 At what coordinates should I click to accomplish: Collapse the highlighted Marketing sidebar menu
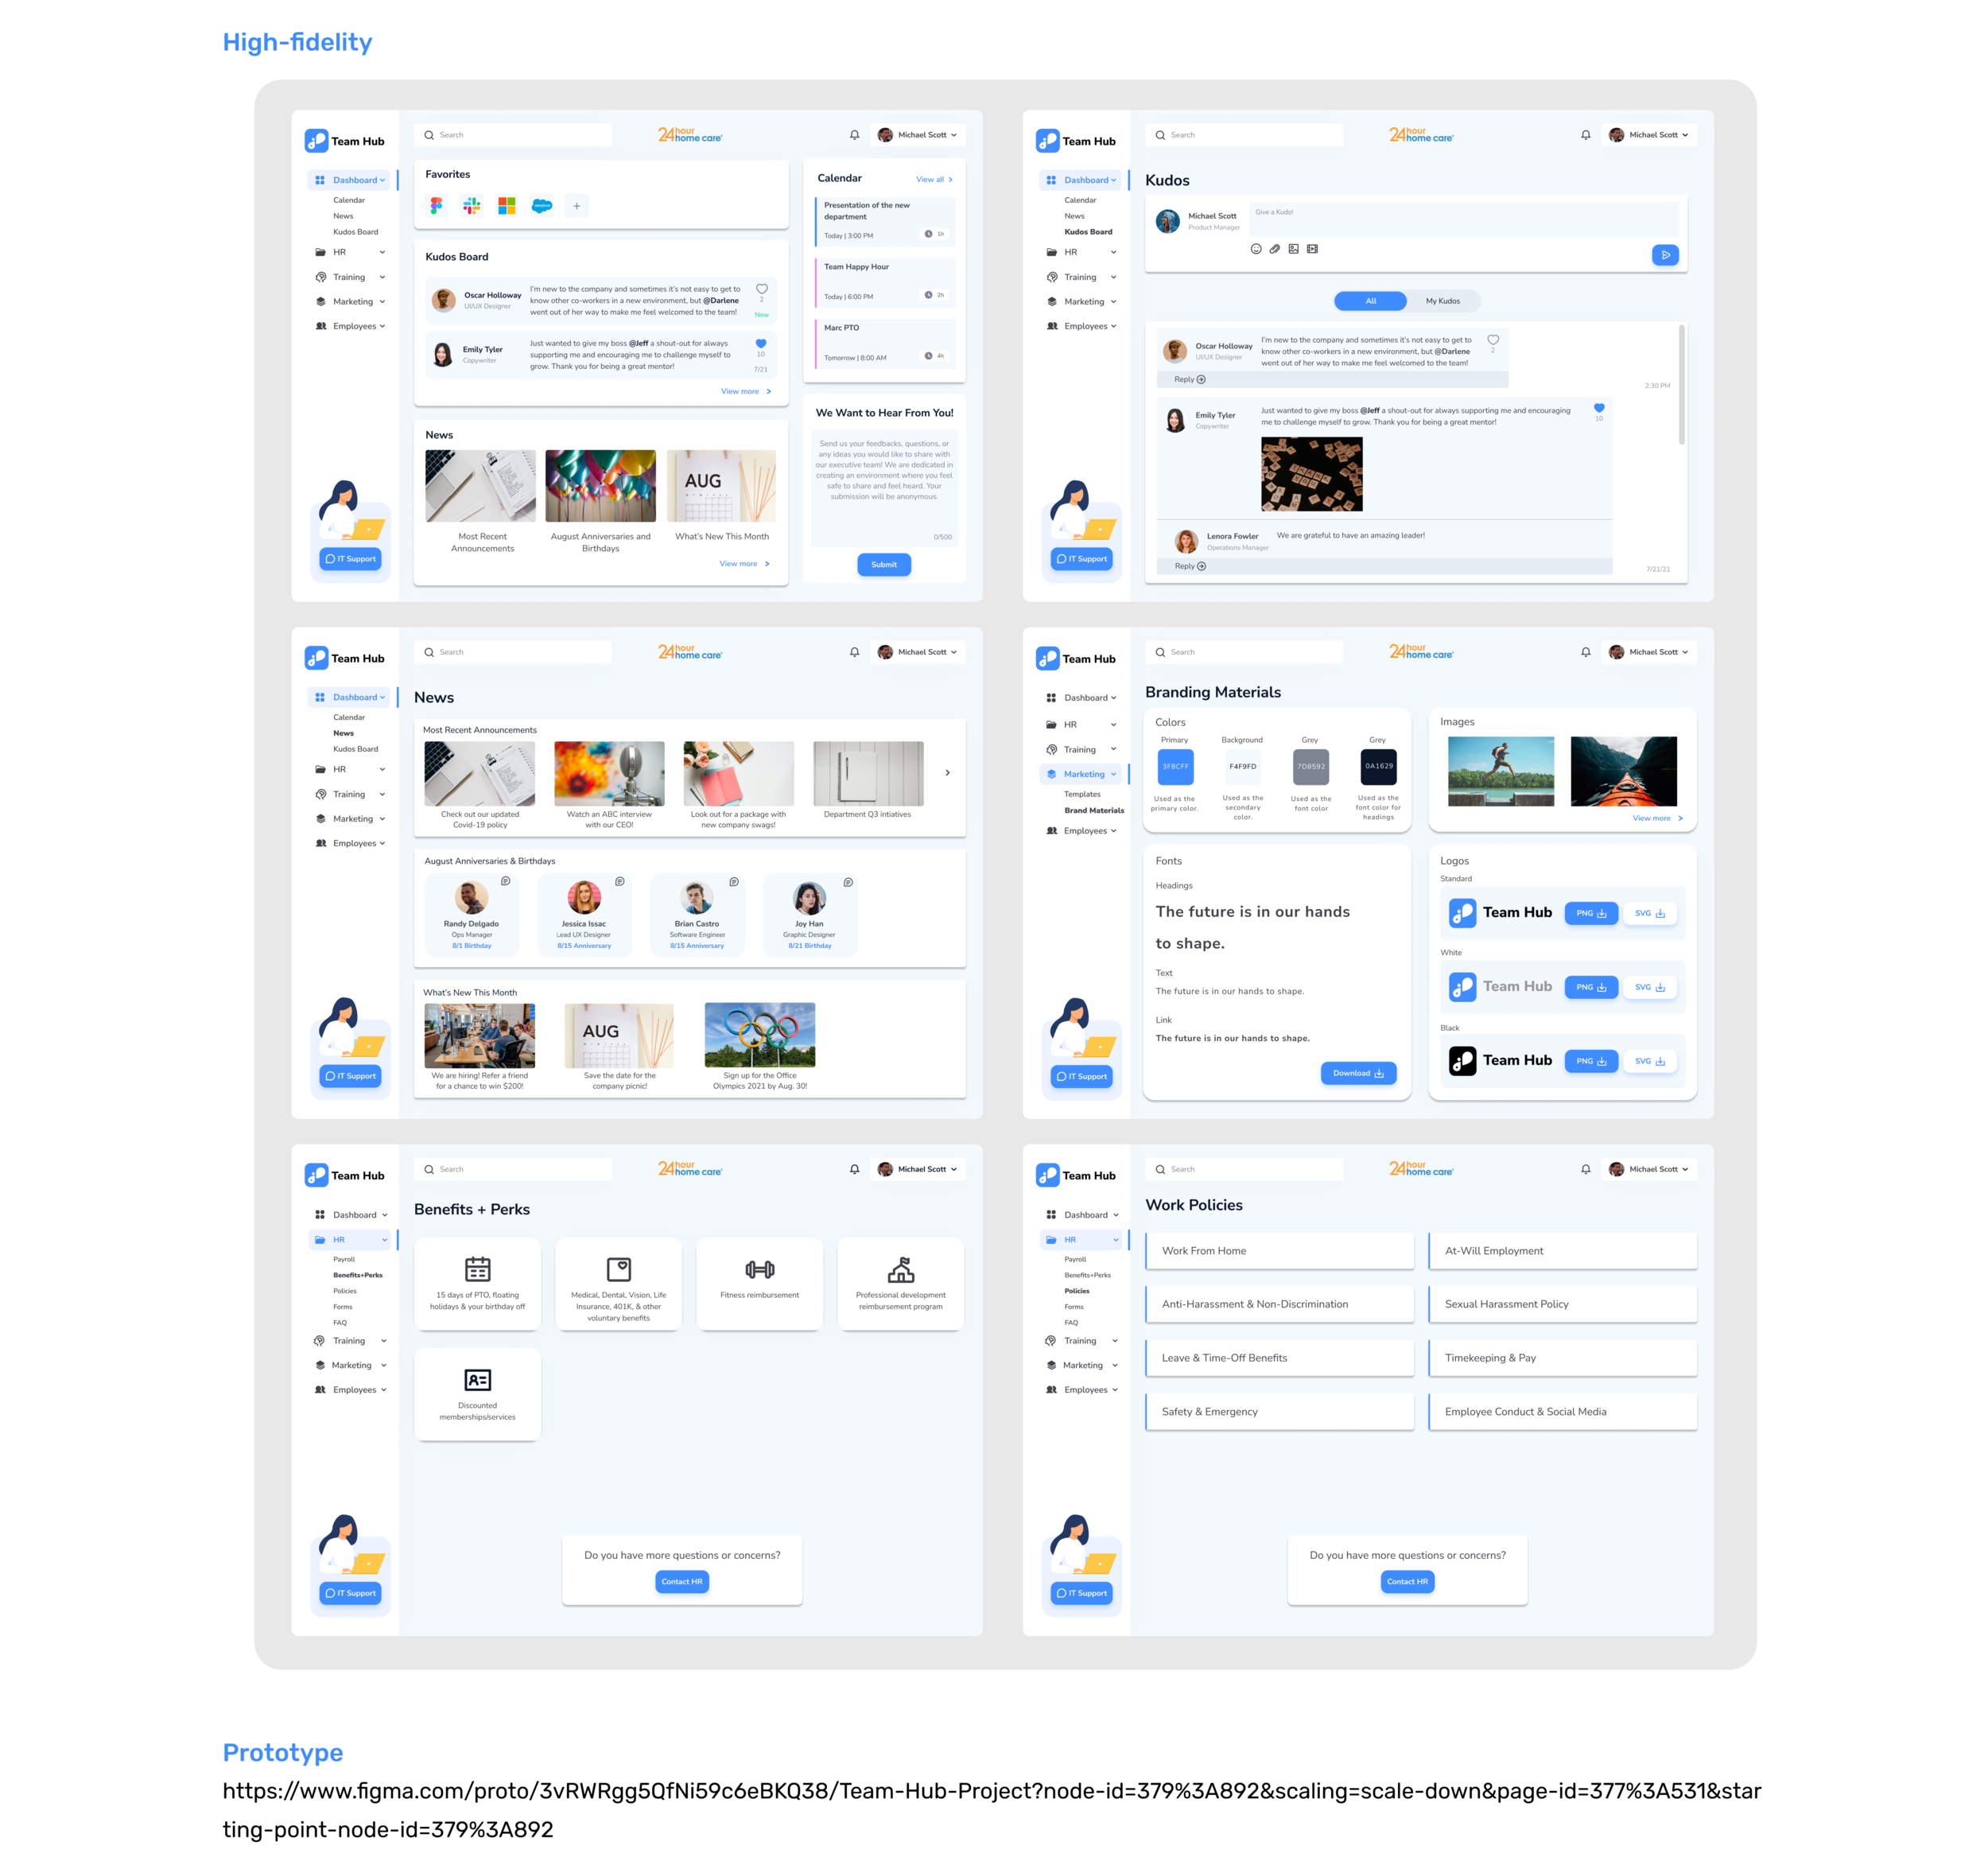click(1113, 774)
